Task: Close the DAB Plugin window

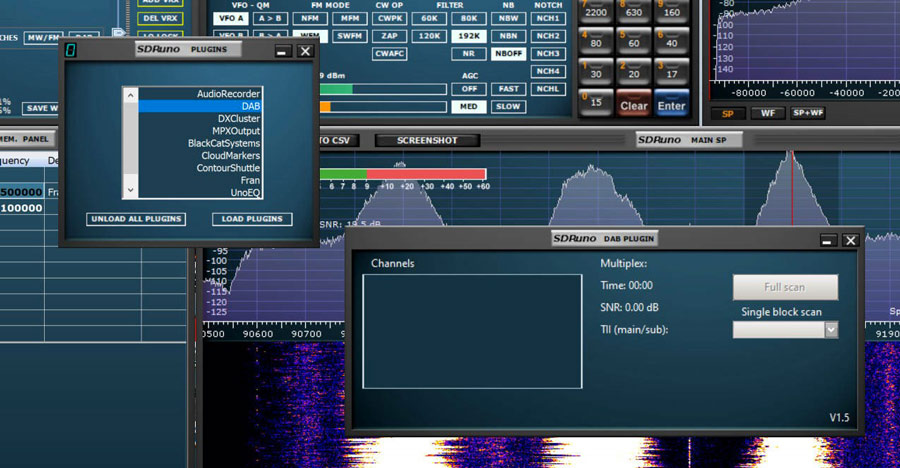Action: (851, 240)
